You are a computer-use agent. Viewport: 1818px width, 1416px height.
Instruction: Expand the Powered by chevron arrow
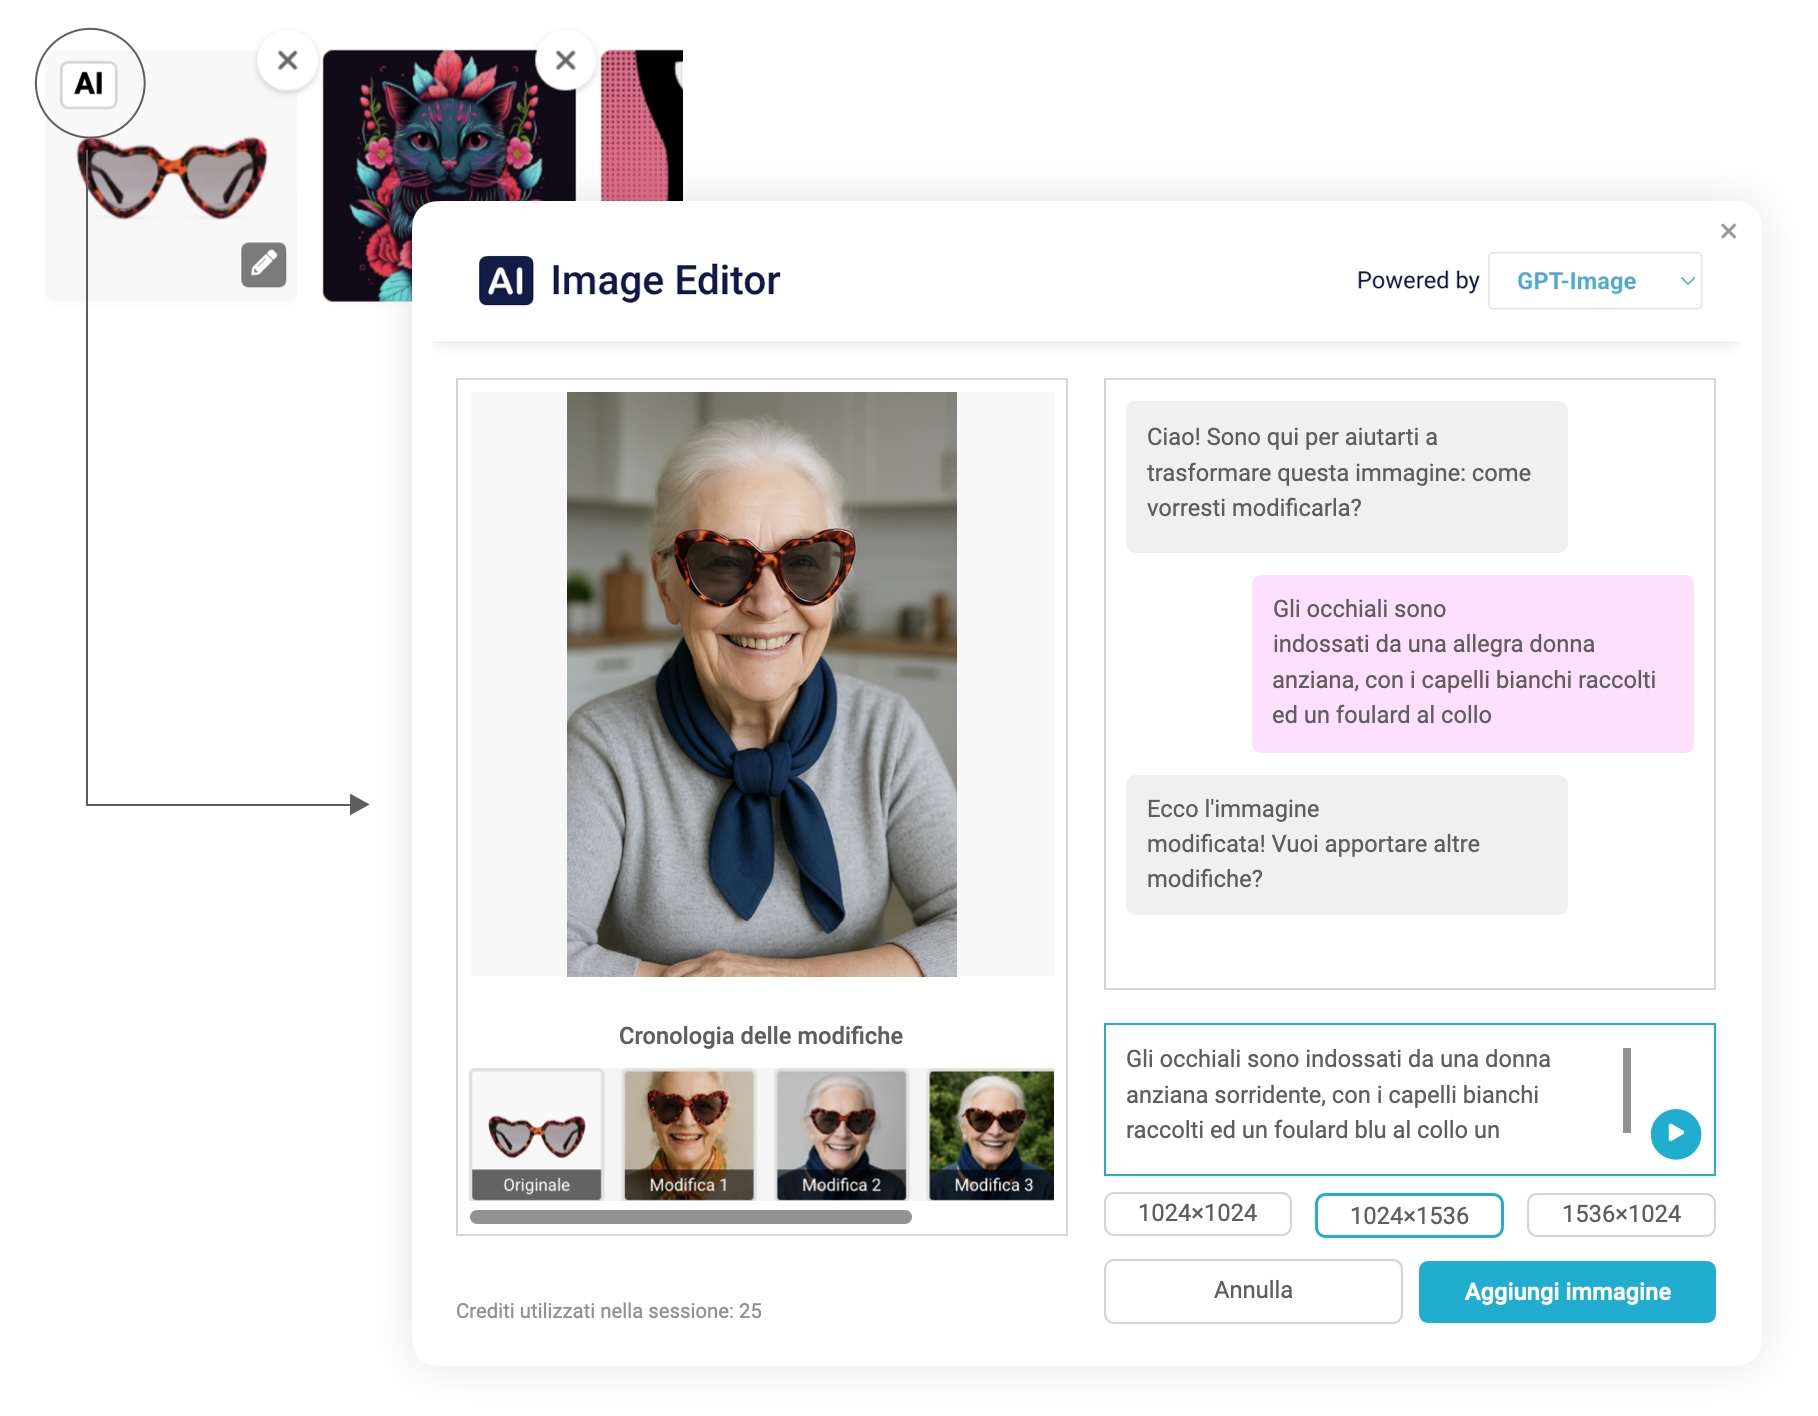coord(1687,281)
